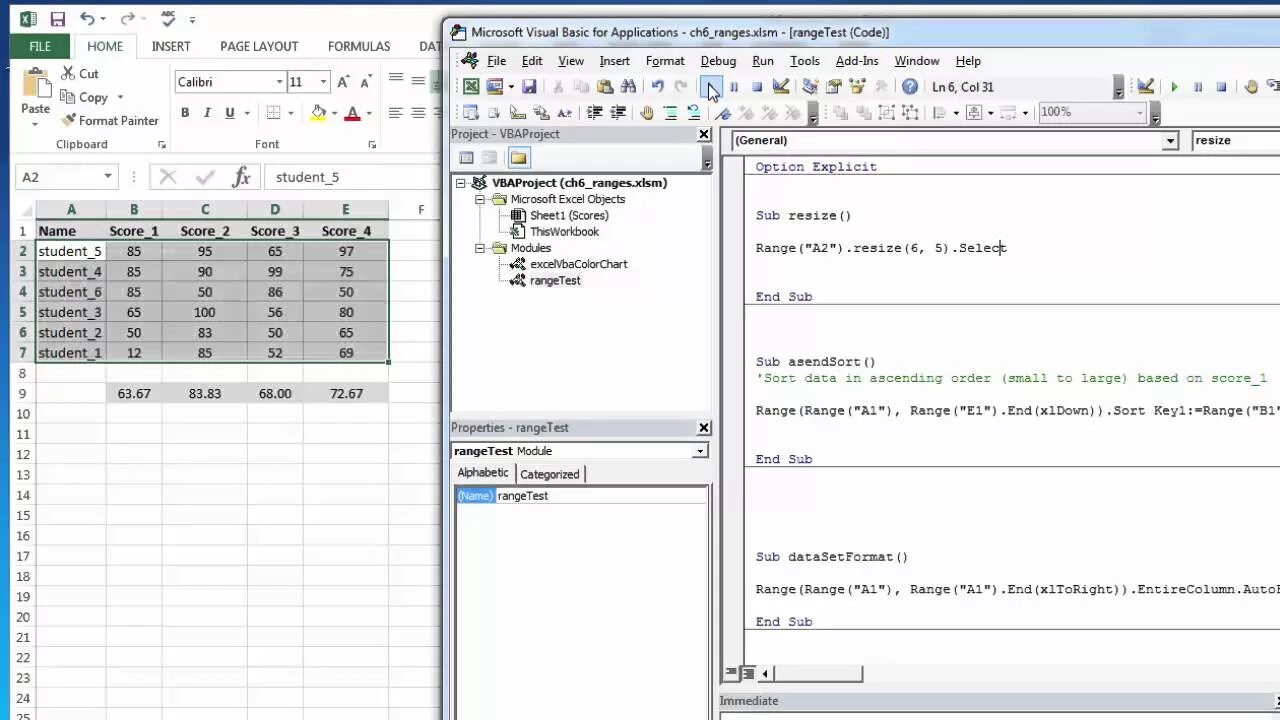Click the blue Help question mark icon
The width and height of the screenshot is (1280, 720).
[909, 87]
